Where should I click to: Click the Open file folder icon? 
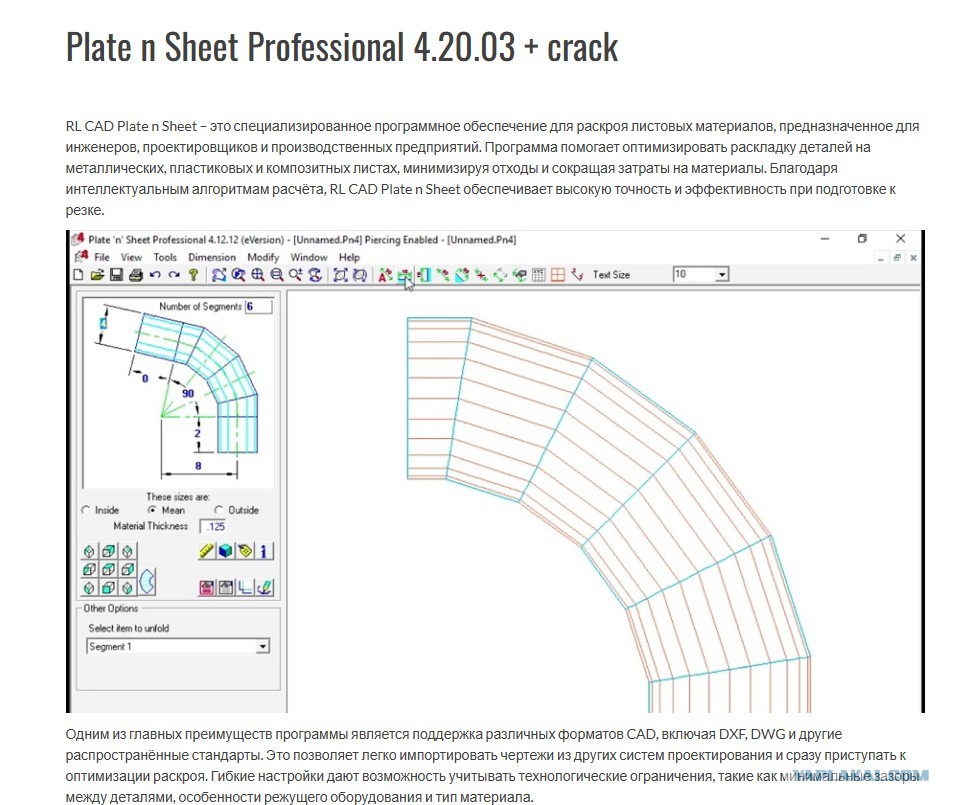coord(97,275)
